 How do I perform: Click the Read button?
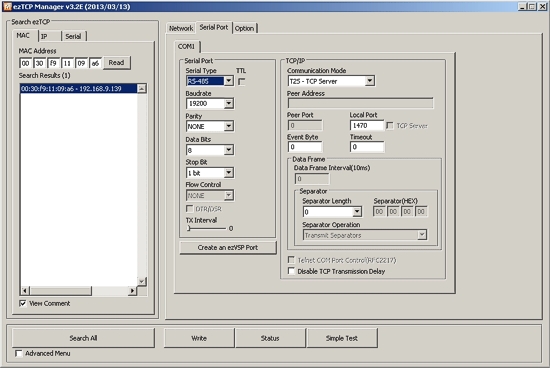116,63
